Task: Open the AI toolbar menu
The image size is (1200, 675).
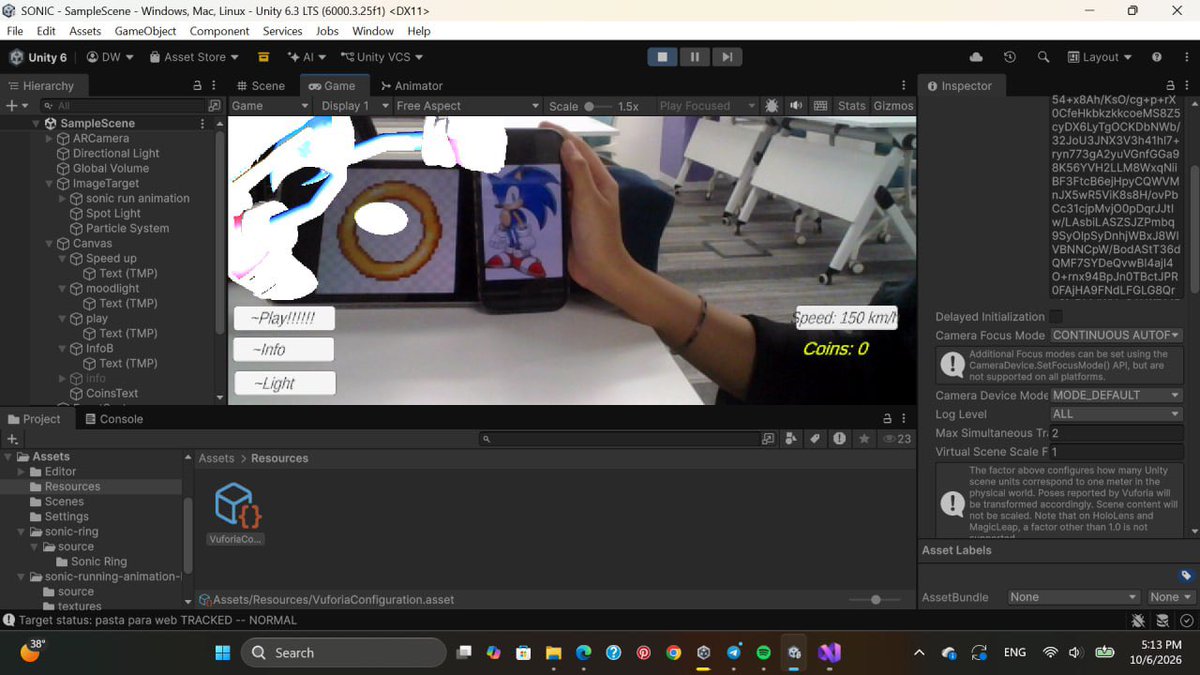Action: point(308,58)
